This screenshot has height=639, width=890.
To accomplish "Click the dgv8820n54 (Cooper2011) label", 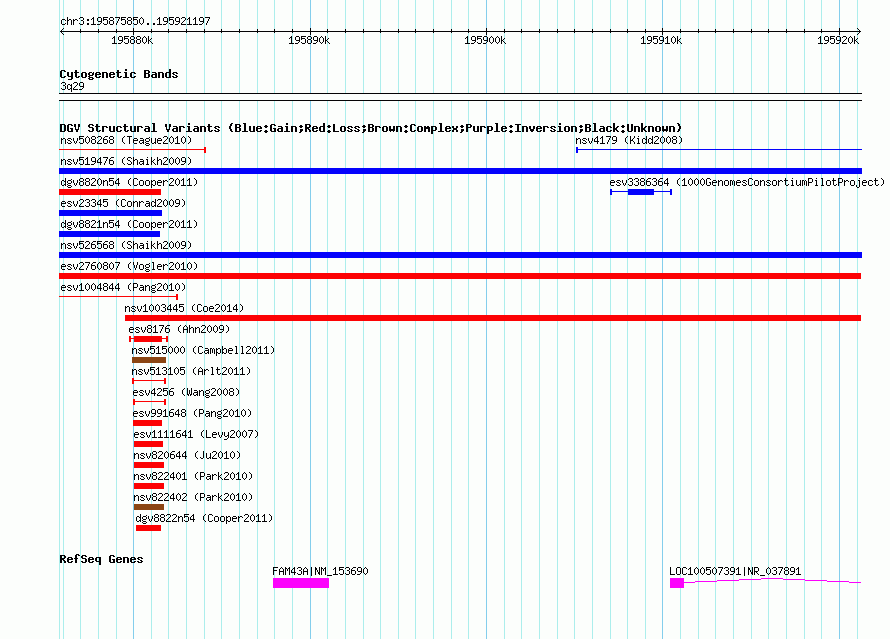I will click(x=129, y=182).
